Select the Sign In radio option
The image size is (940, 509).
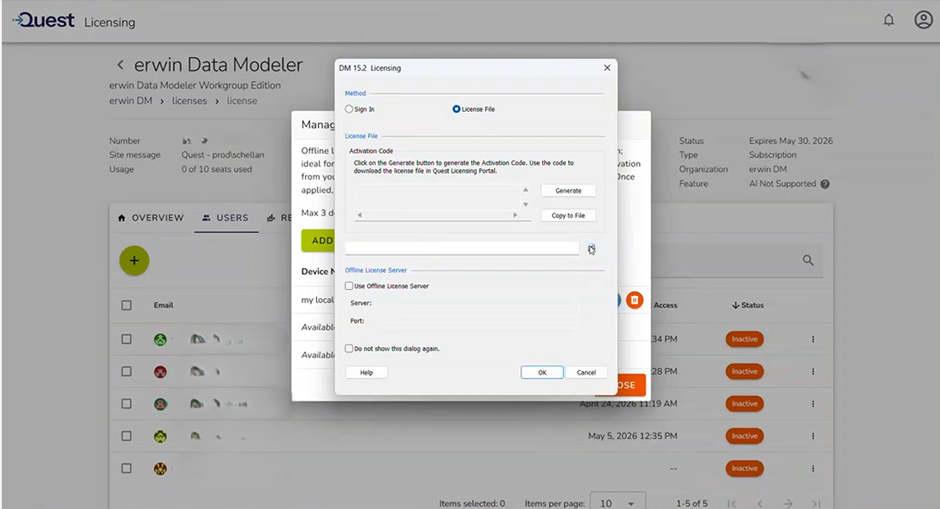click(x=349, y=109)
